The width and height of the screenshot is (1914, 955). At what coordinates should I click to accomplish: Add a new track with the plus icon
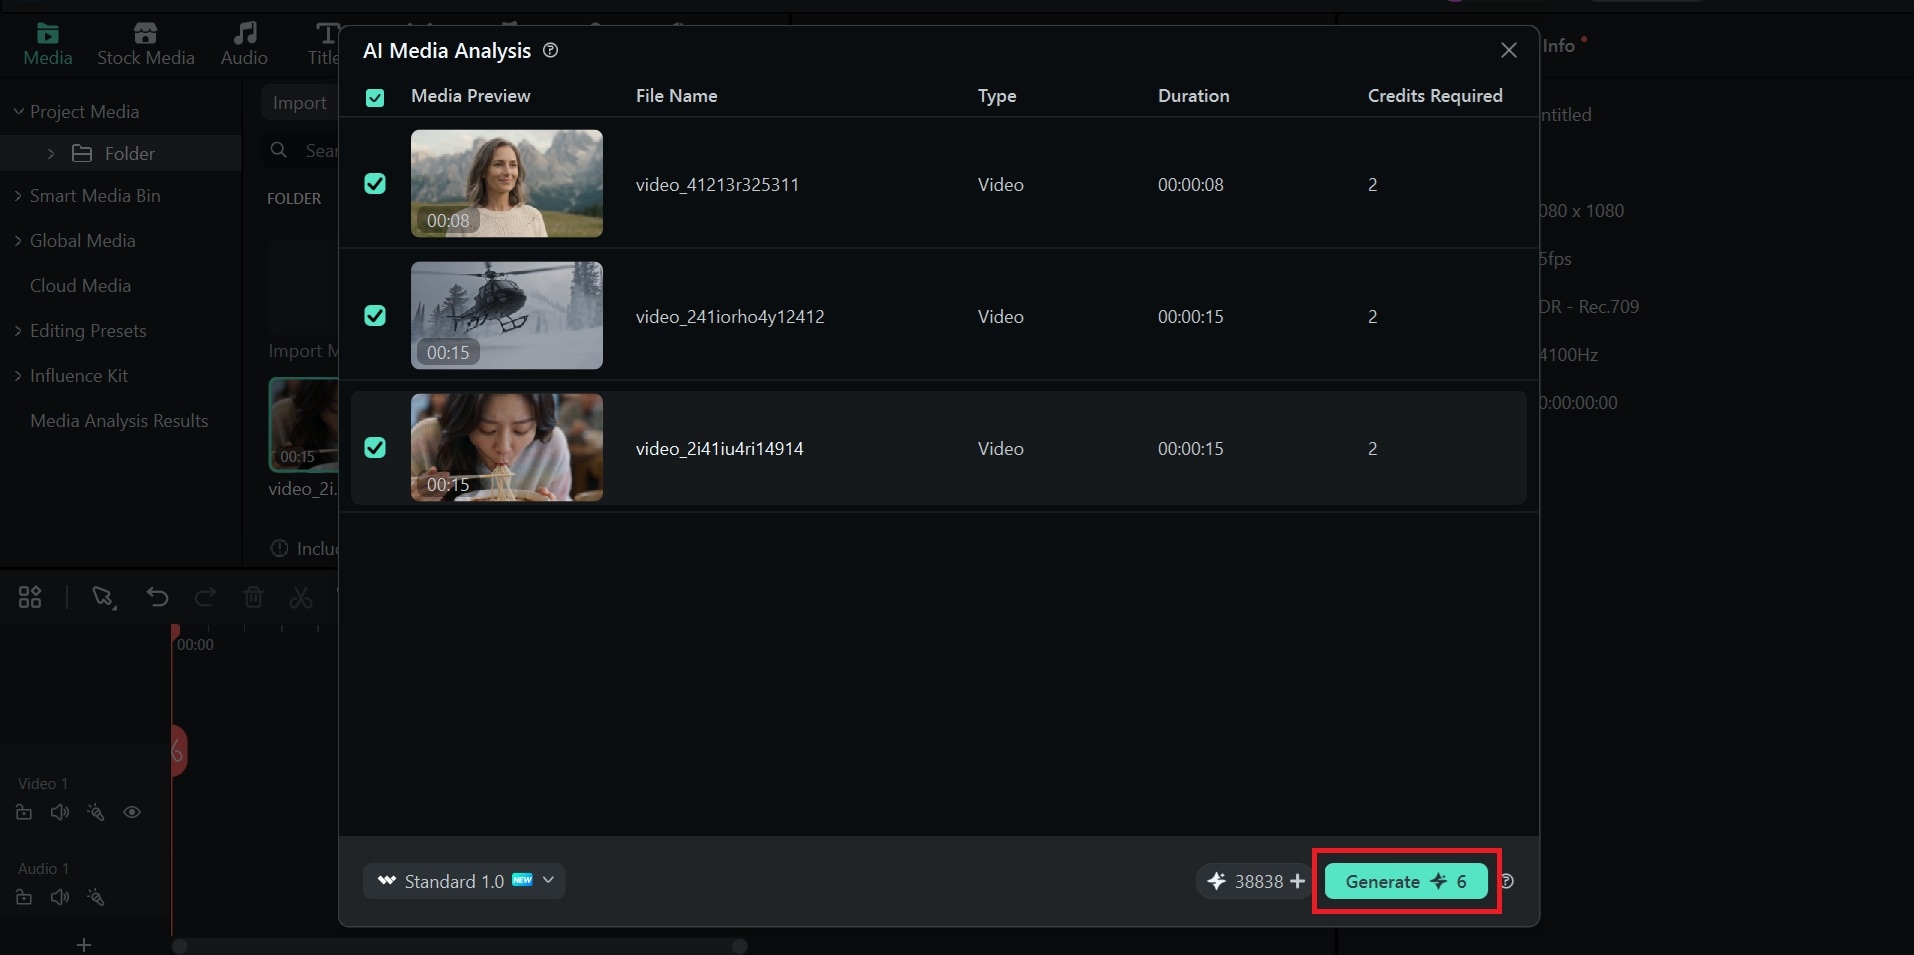click(84, 945)
